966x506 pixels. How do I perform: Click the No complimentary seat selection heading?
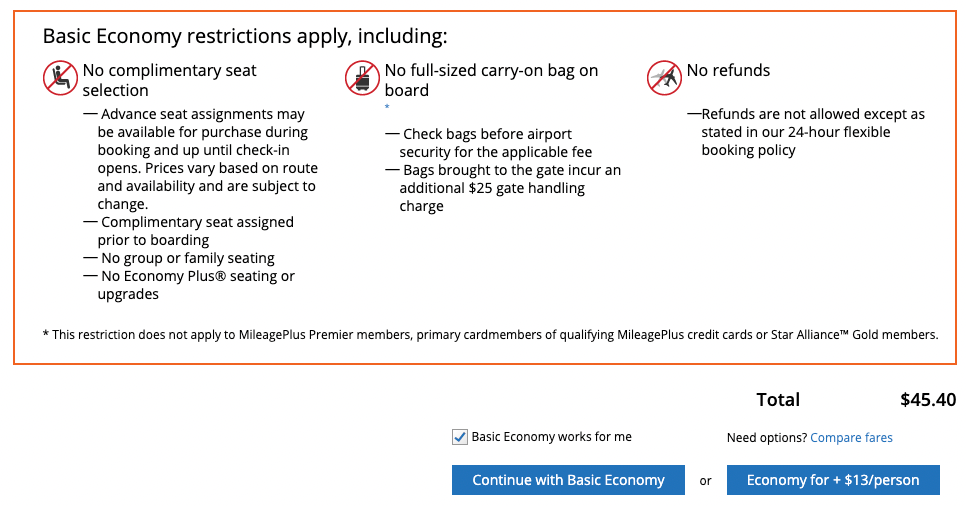coord(169,80)
